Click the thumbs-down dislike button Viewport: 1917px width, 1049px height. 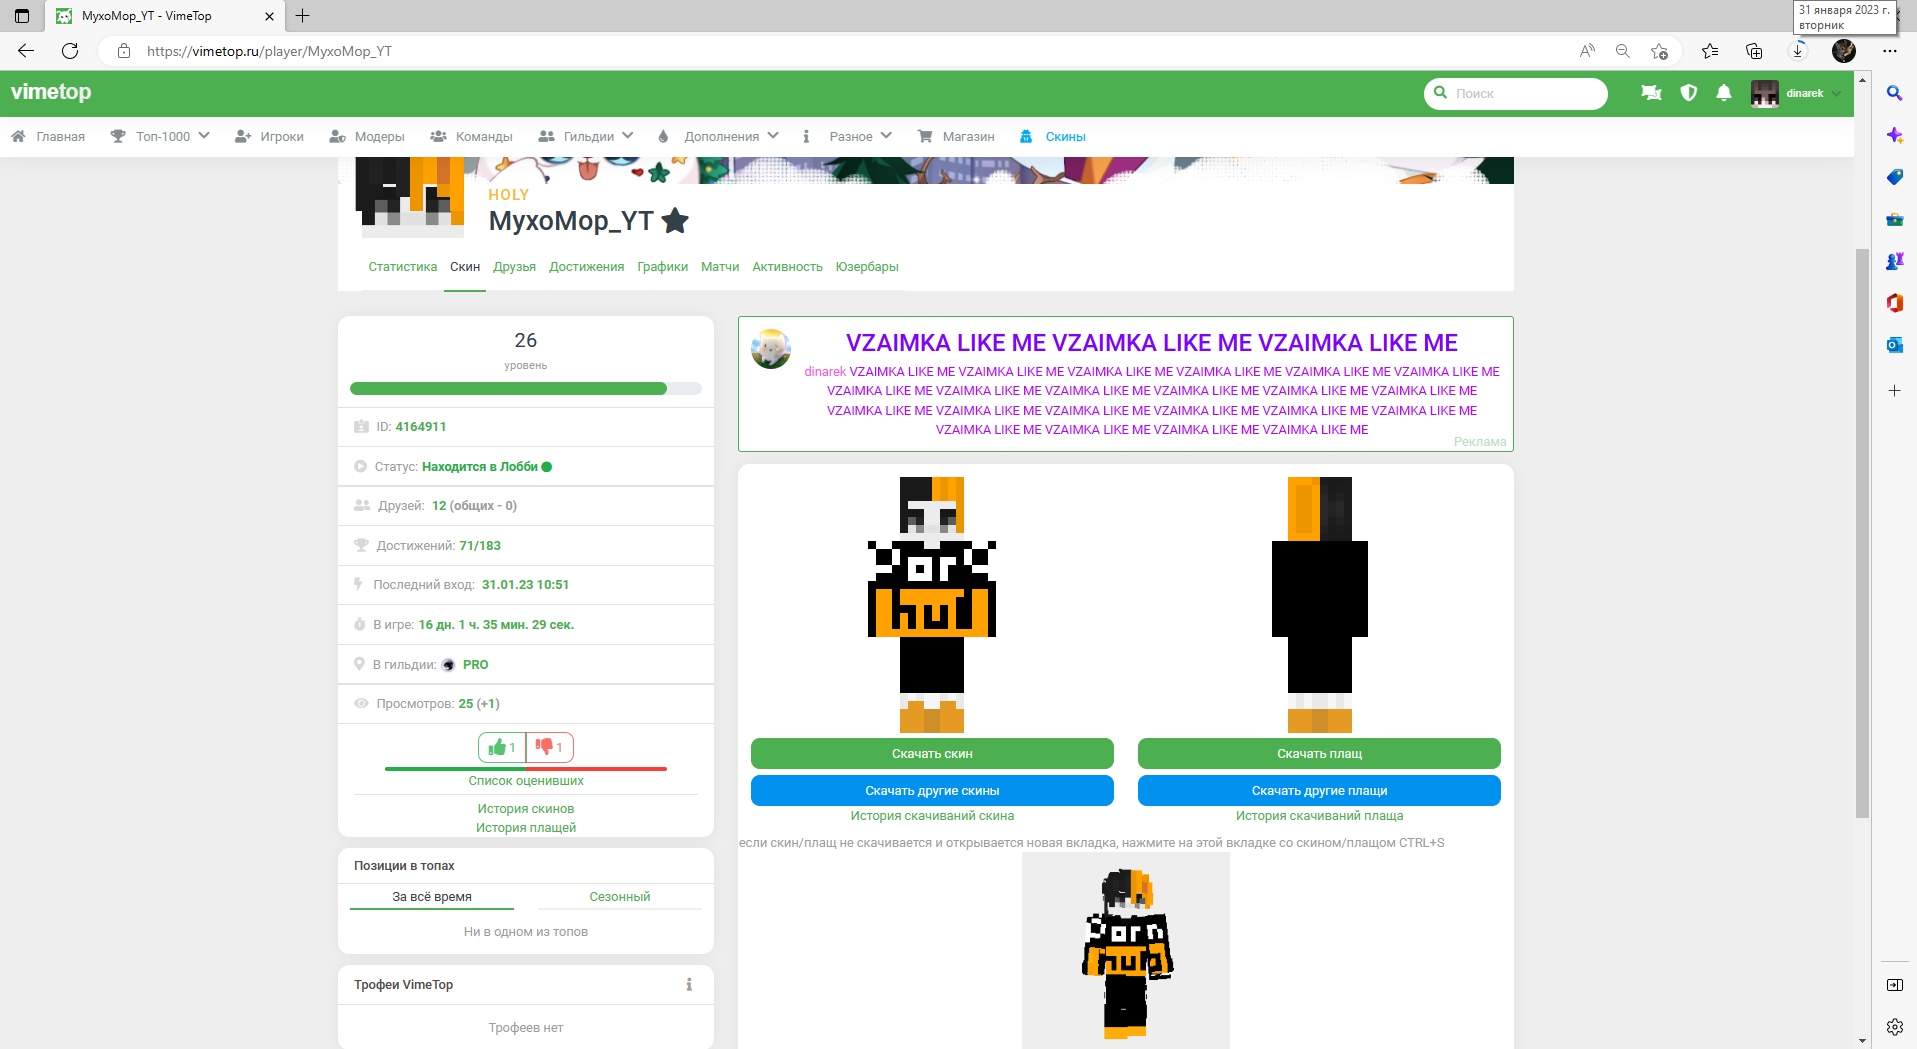[549, 747]
